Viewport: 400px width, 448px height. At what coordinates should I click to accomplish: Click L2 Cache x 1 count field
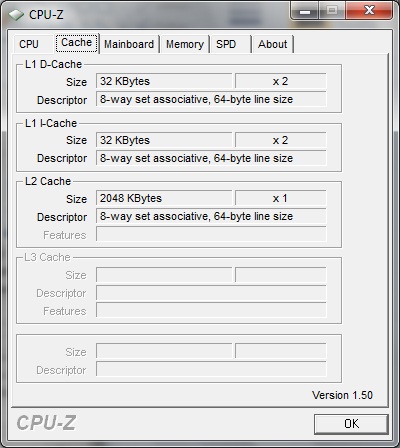click(x=280, y=198)
